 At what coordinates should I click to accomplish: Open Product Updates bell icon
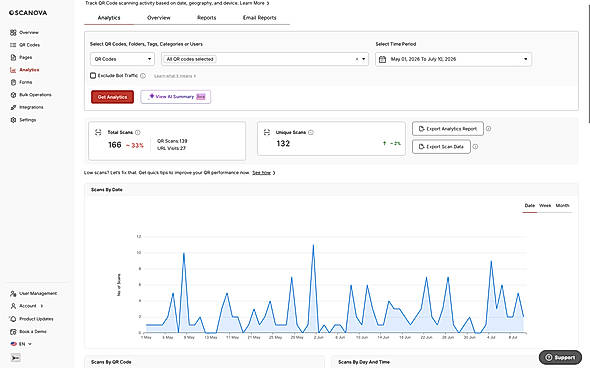pos(13,319)
